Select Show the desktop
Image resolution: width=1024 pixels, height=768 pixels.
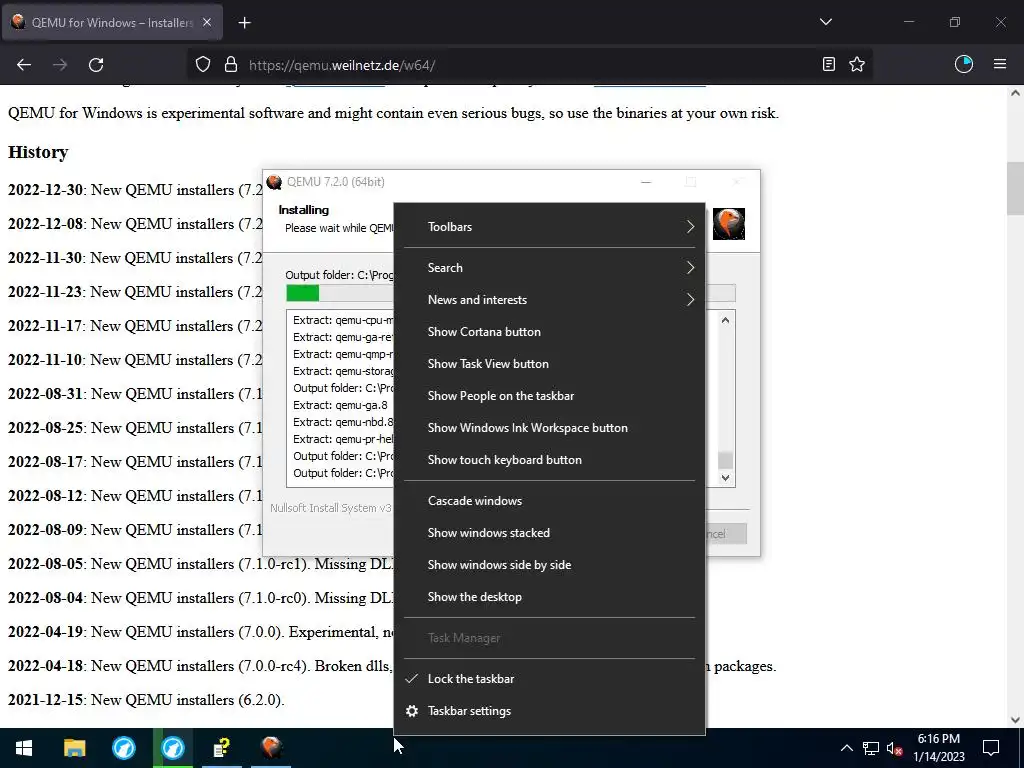pyautogui.click(x=549, y=597)
